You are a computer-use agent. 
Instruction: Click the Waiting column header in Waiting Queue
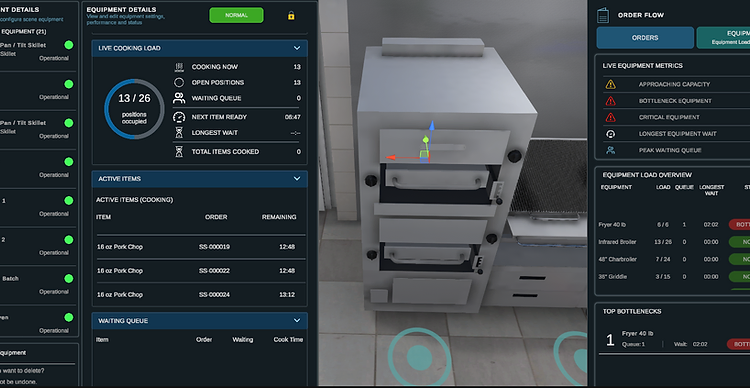pos(243,340)
